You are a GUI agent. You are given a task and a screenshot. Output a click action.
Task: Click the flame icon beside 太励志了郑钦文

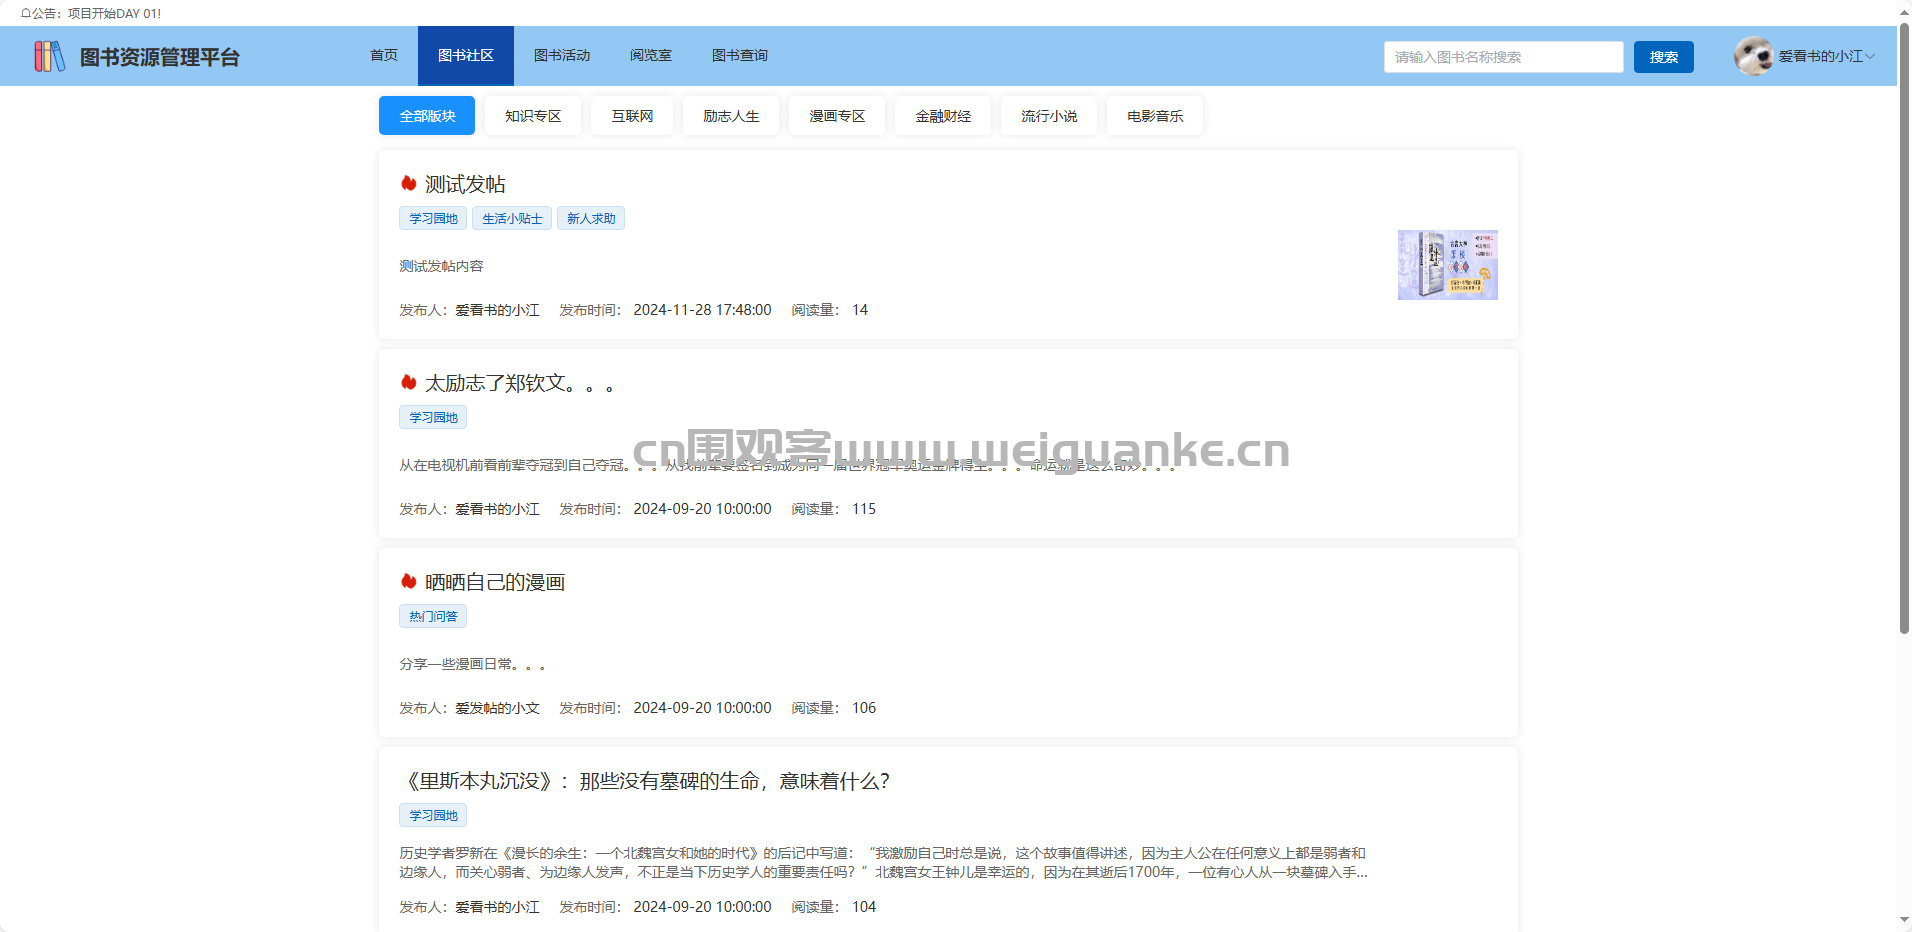coord(408,382)
